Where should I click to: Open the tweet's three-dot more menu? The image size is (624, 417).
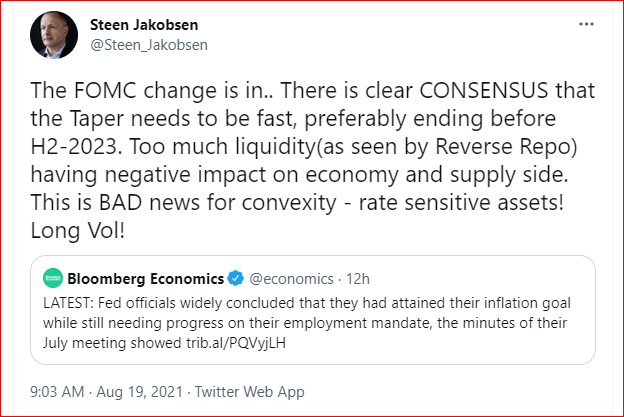click(586, 24)
